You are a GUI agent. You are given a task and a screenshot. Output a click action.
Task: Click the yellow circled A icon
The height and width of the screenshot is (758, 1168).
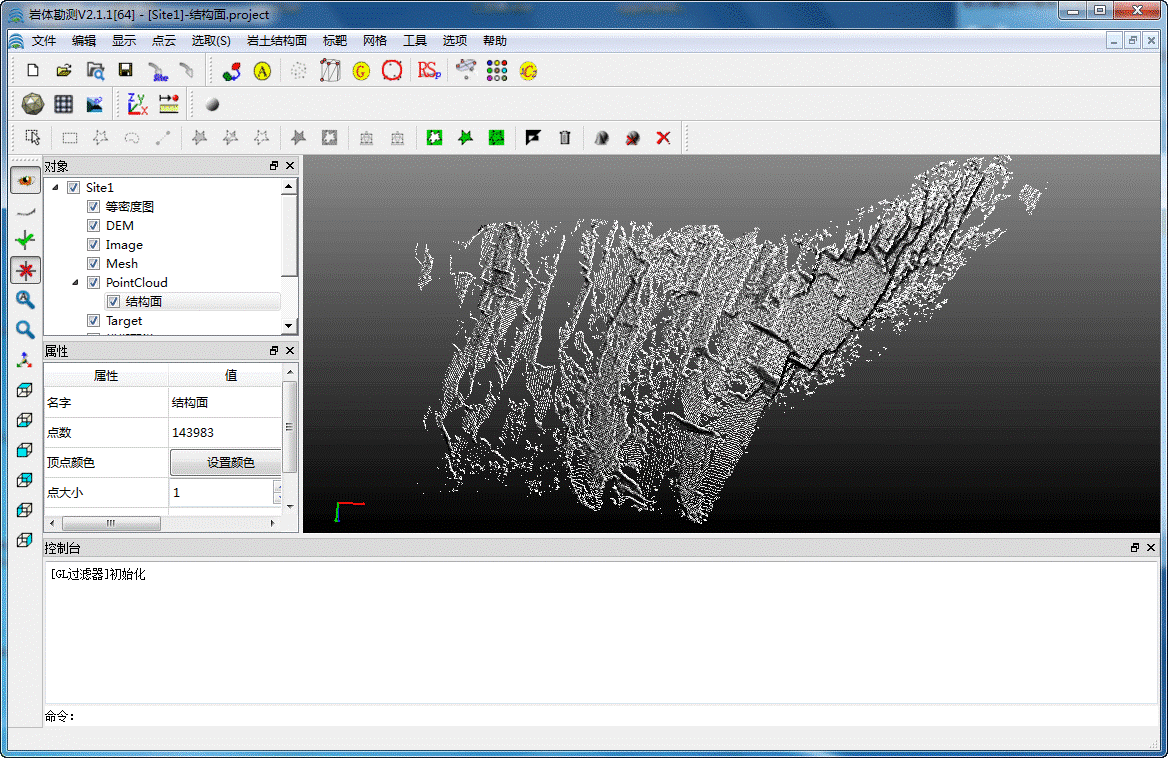(262, 71)
